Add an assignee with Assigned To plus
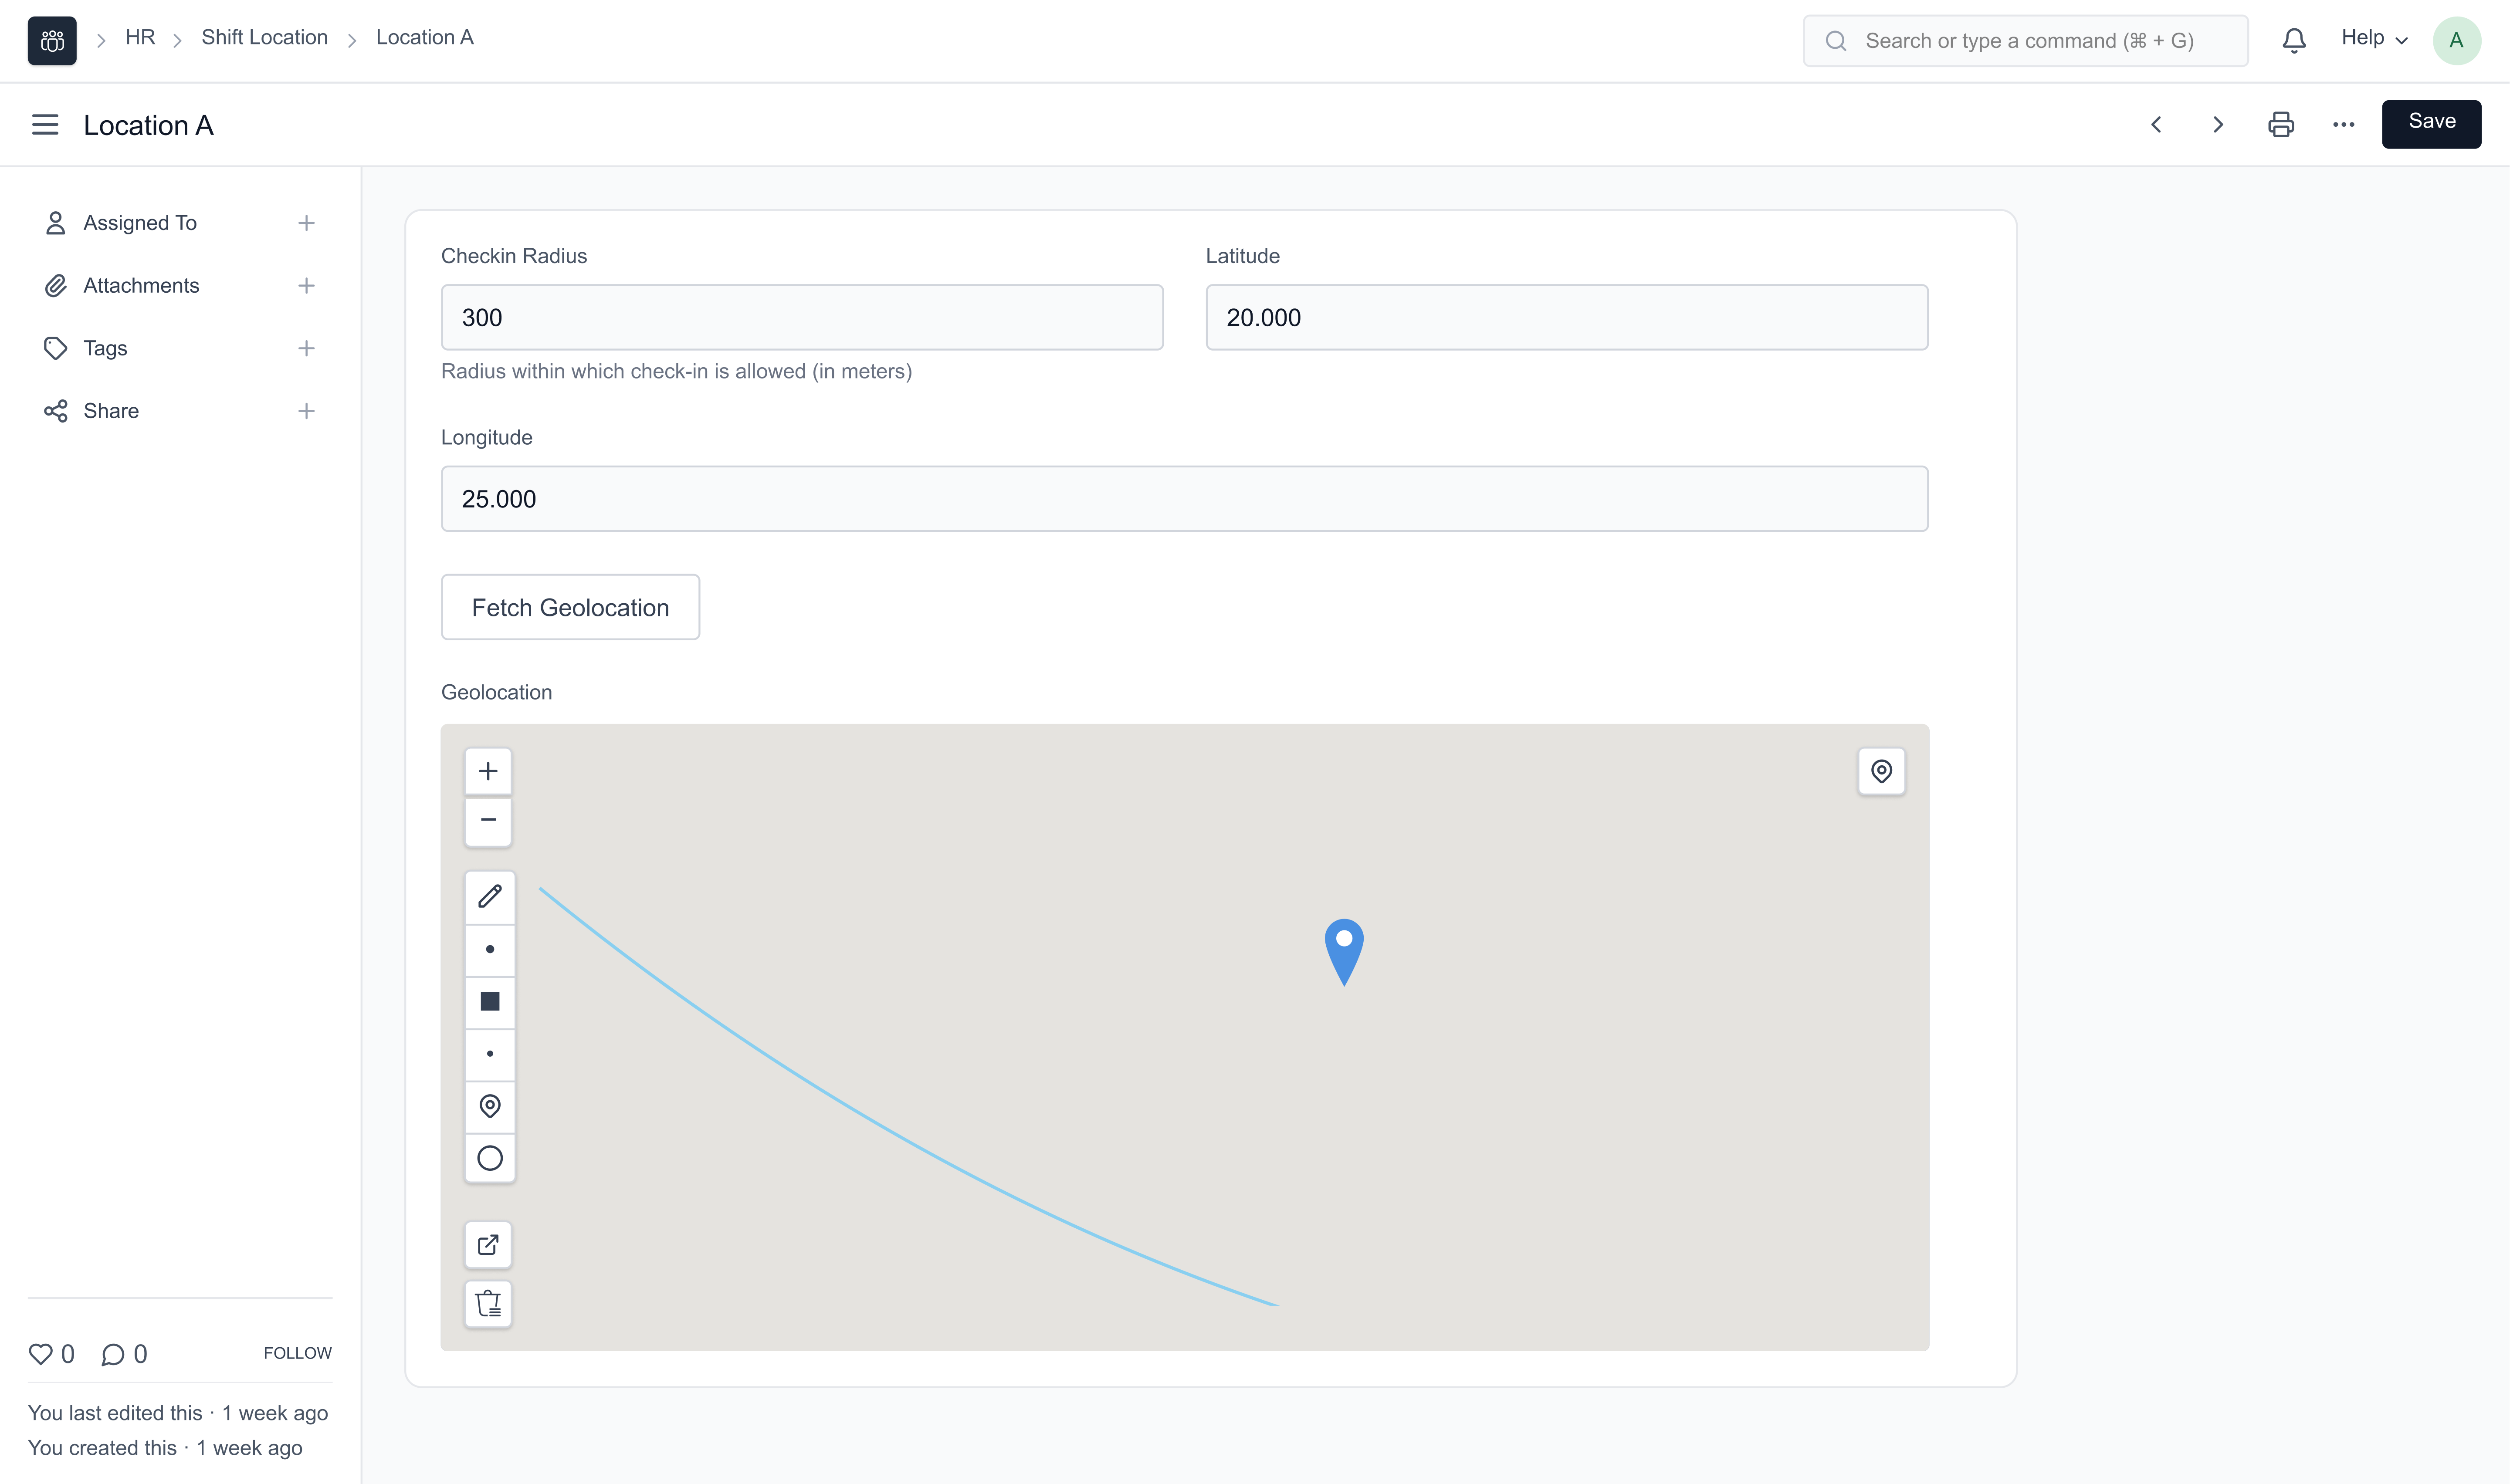2510x1484 pixels. pos(306,223)
